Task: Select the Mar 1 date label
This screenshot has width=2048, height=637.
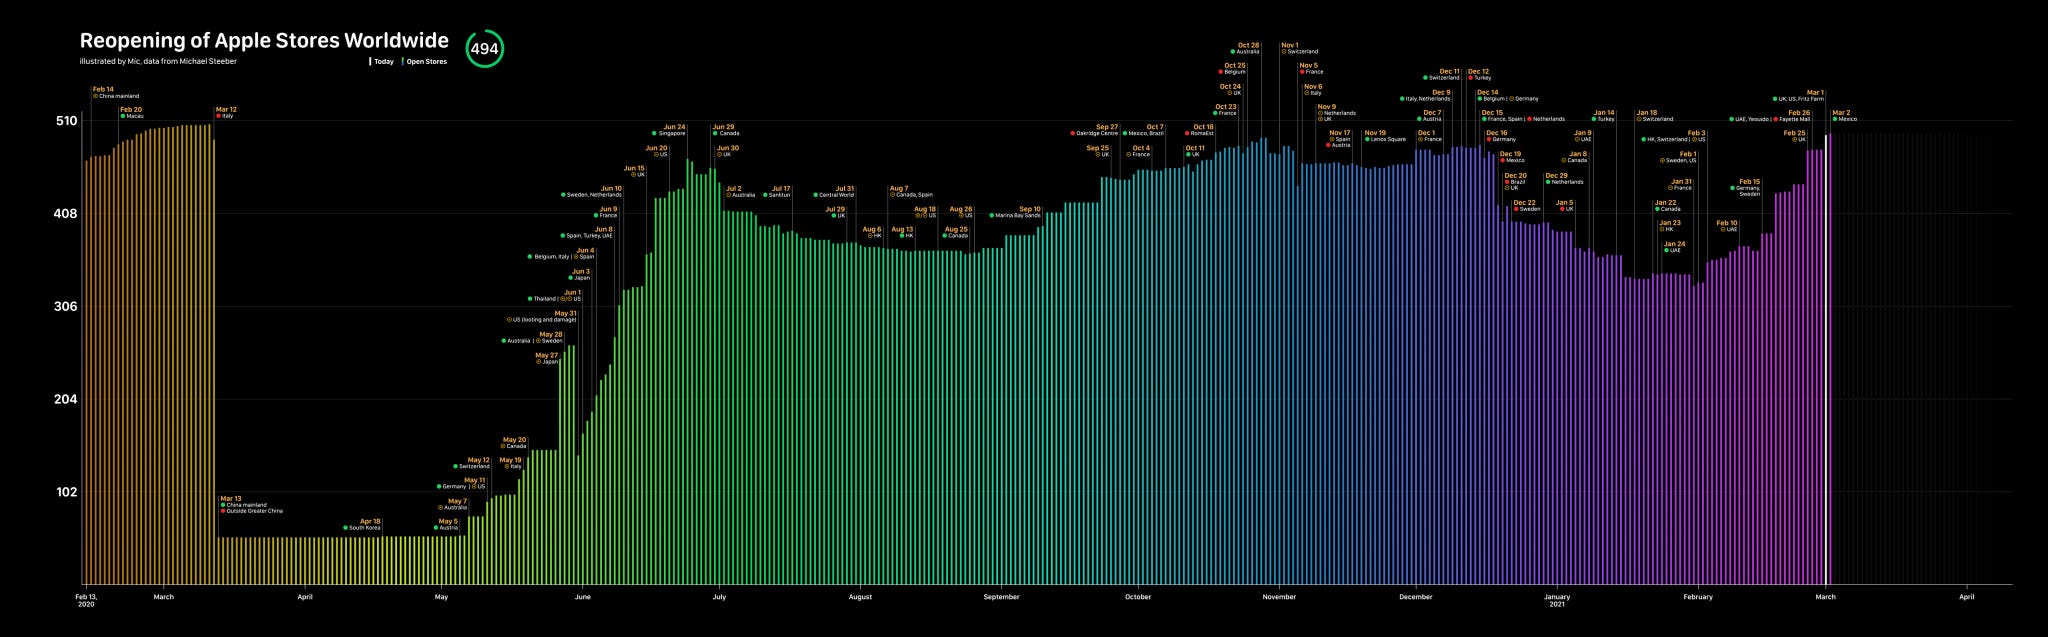Action: [x=1815, y=93]
